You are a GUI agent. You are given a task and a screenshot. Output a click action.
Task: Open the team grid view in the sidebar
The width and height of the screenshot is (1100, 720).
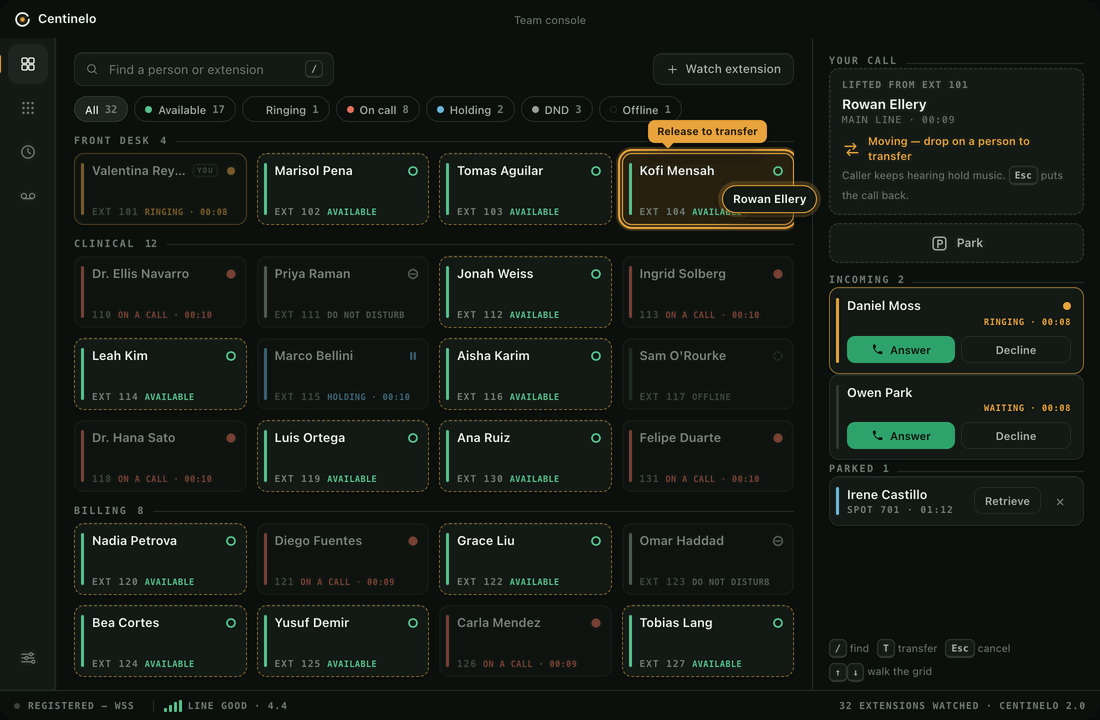(x=28, y=65)
